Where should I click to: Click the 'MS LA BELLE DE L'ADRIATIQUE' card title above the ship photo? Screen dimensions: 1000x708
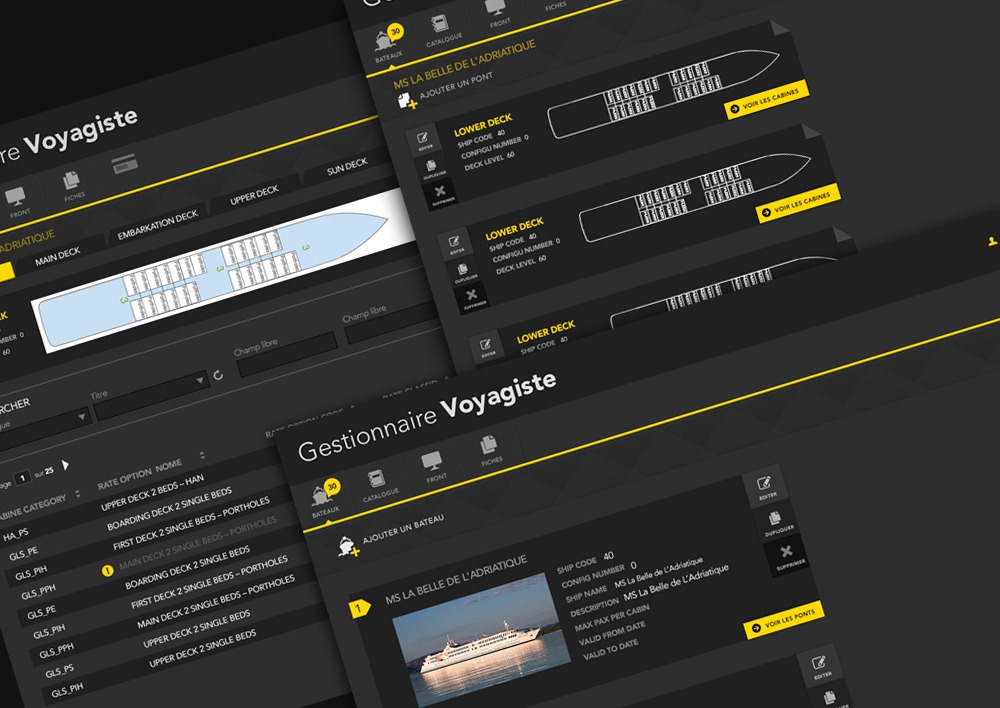point(456,579)
